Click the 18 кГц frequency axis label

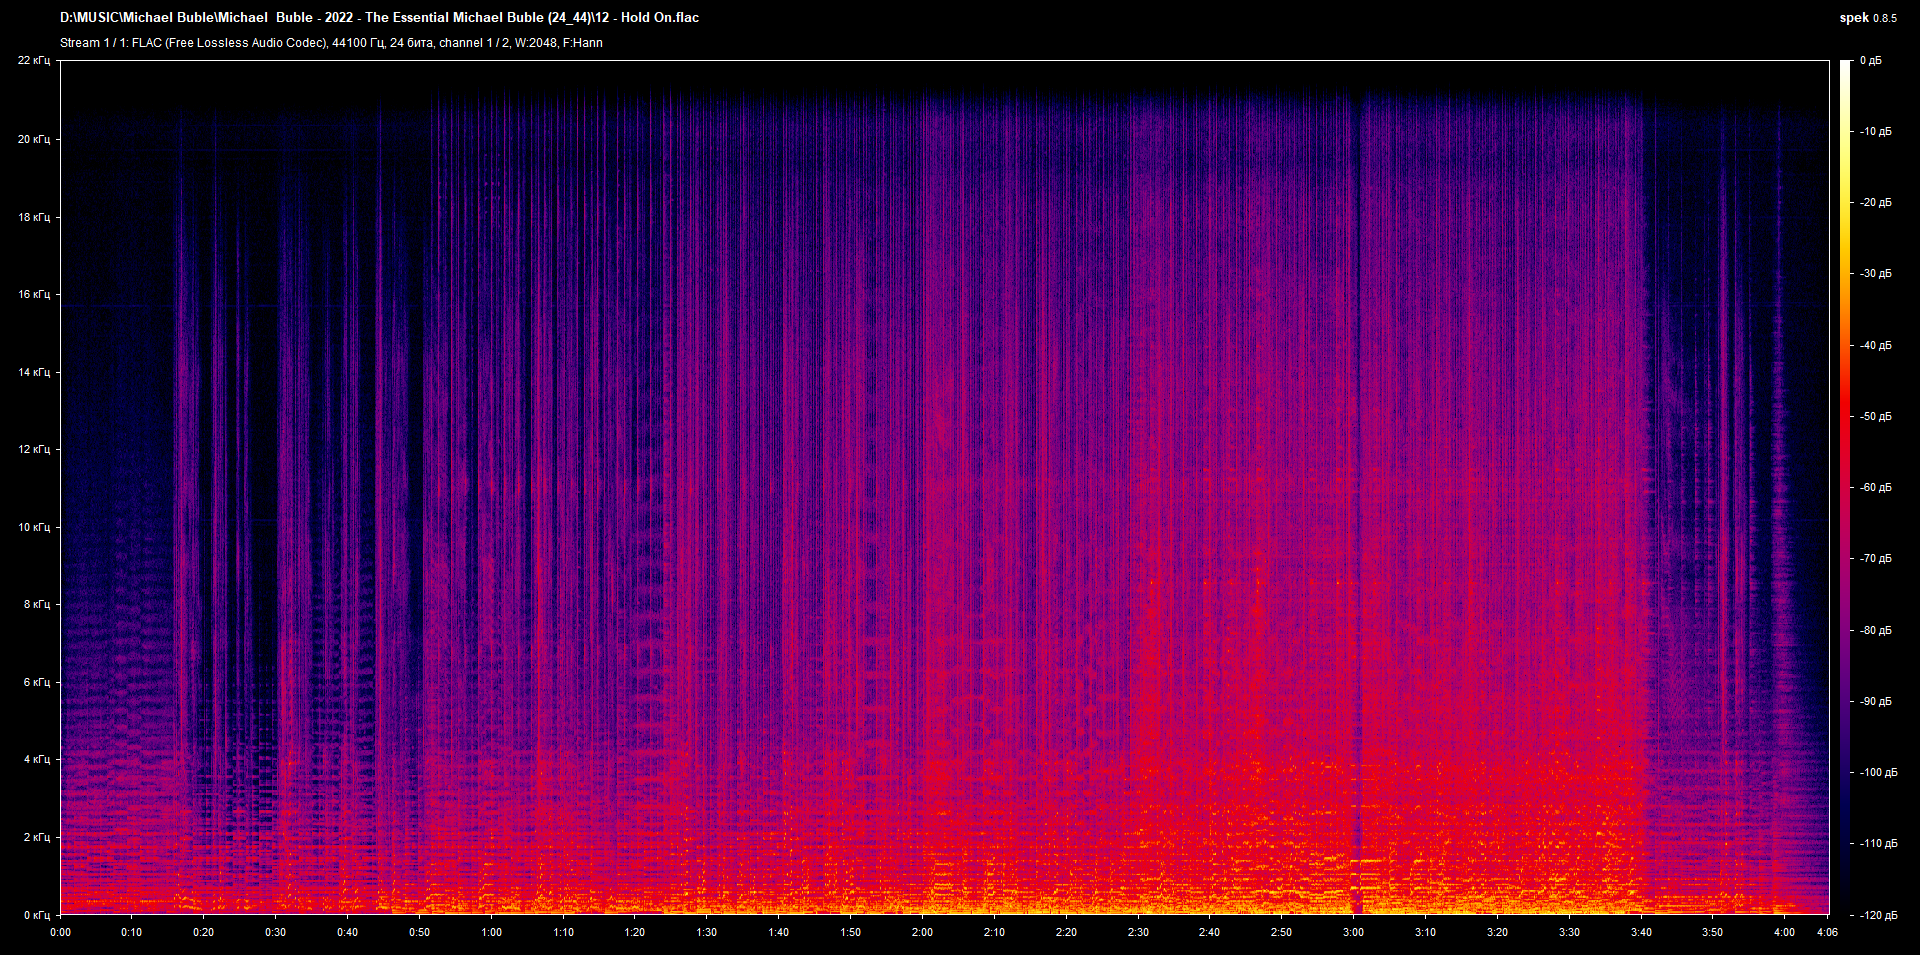34,217
